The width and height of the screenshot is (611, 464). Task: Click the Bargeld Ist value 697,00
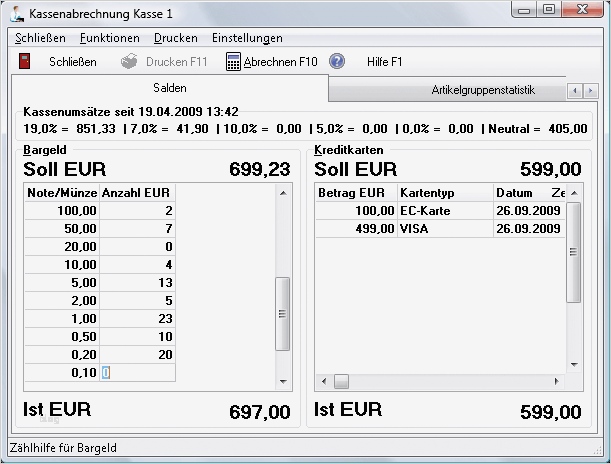260,412
